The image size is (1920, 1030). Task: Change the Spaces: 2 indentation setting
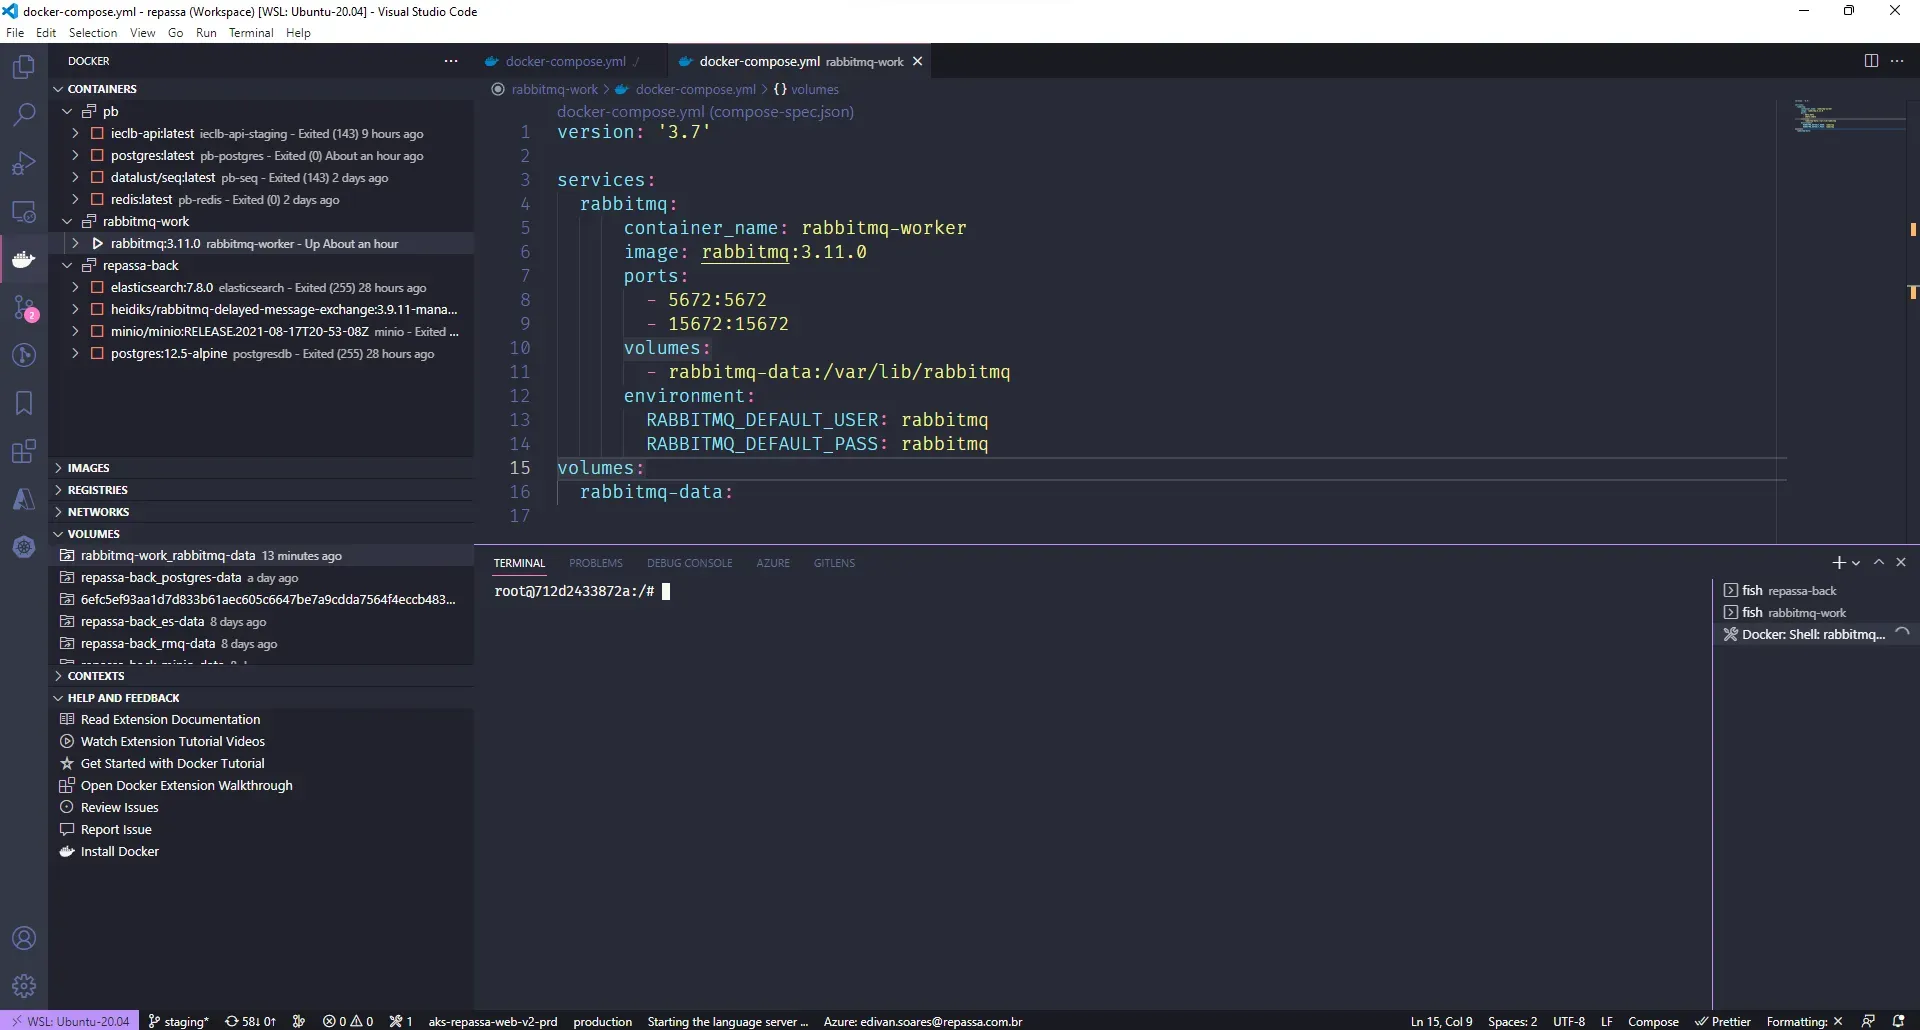coord(1512,1021)
